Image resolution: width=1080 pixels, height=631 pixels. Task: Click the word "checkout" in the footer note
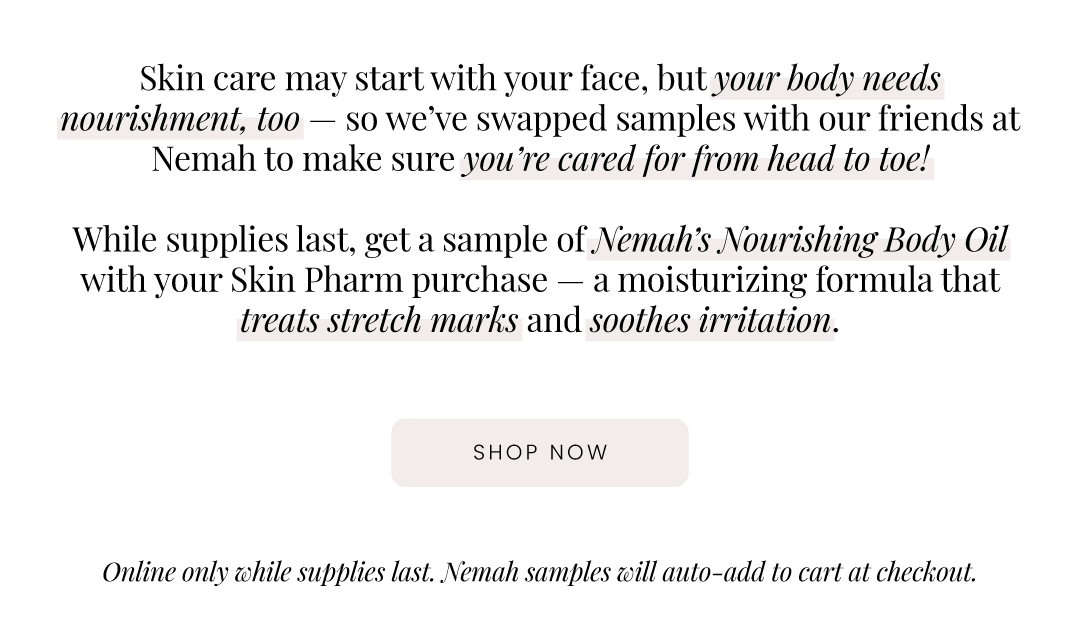926,572
